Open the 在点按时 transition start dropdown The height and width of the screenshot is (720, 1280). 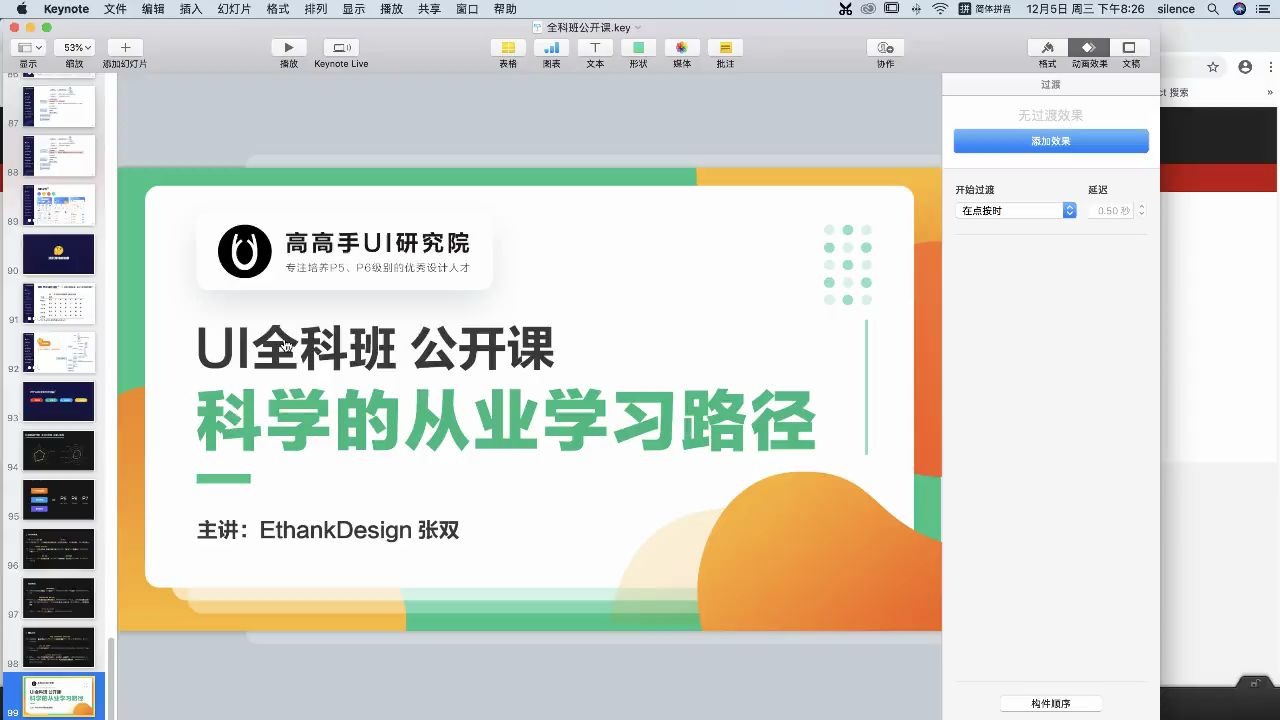(x=1015, y=210)
